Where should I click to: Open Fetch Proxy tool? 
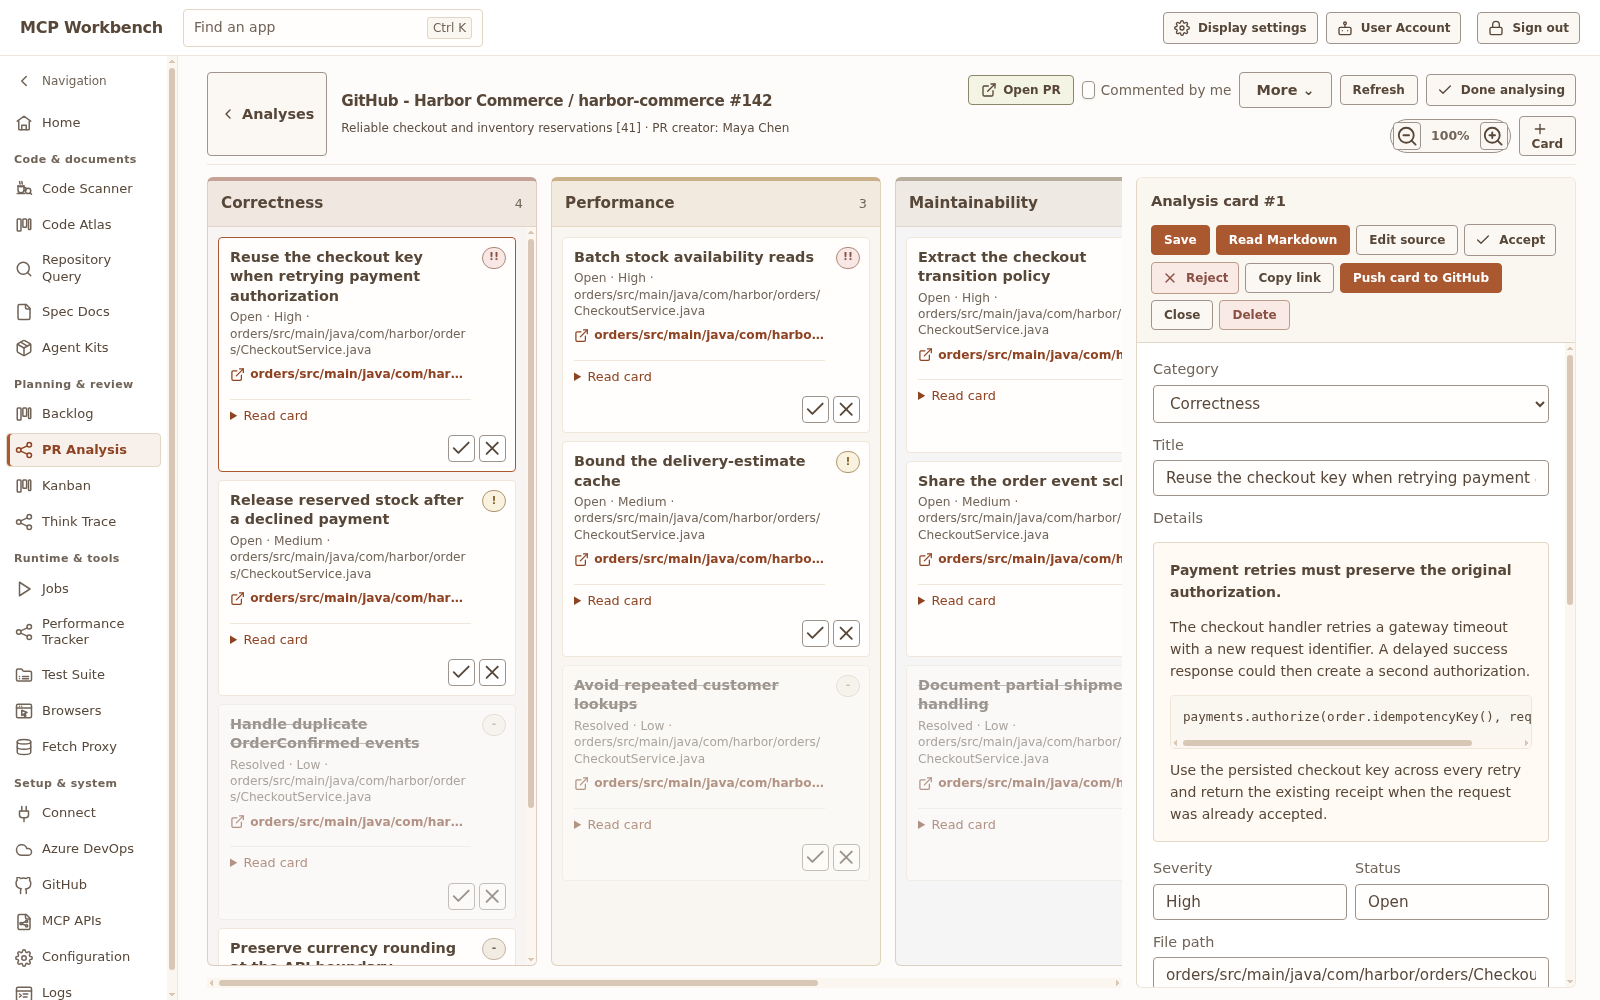[x=84, y=747]
